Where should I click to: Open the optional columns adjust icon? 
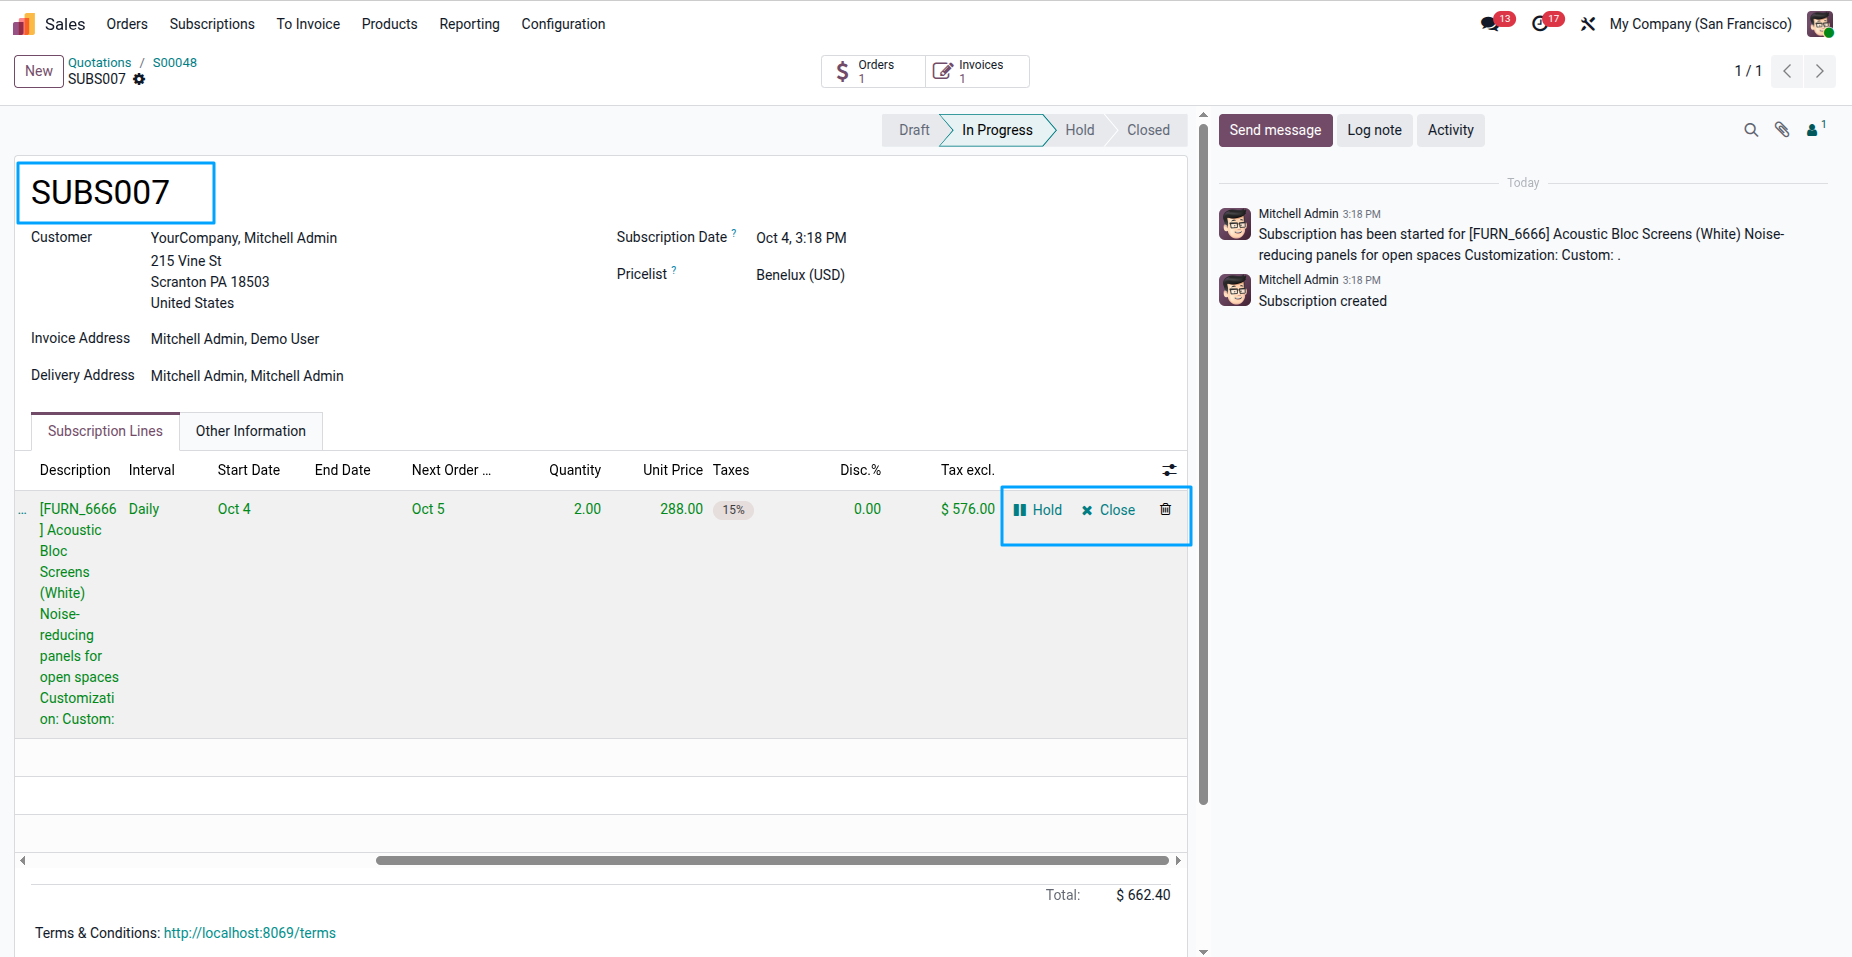tap(1169, 470)
